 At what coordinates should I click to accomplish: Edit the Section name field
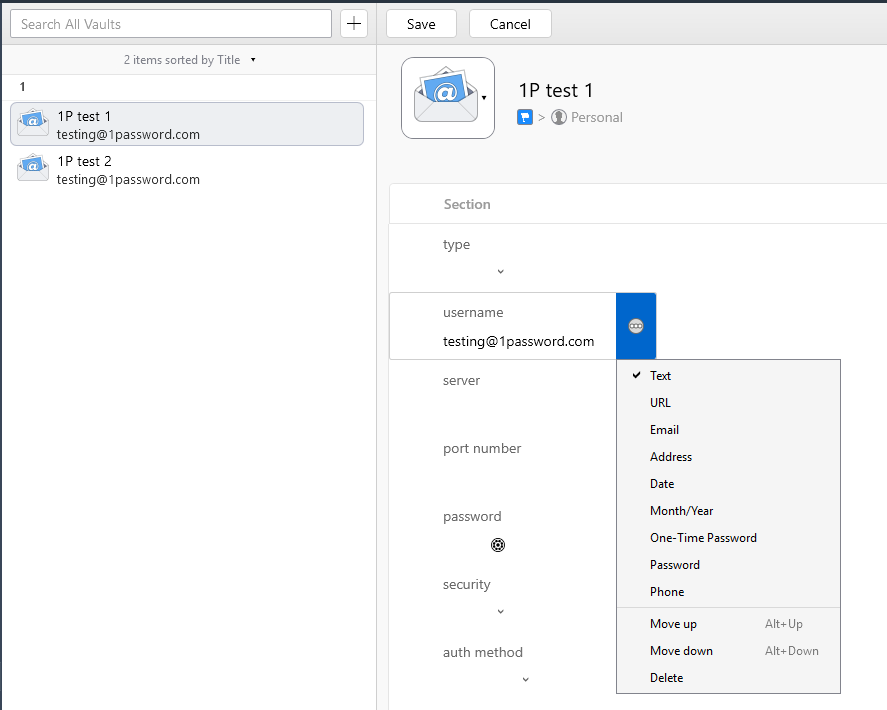click(467, 204)
